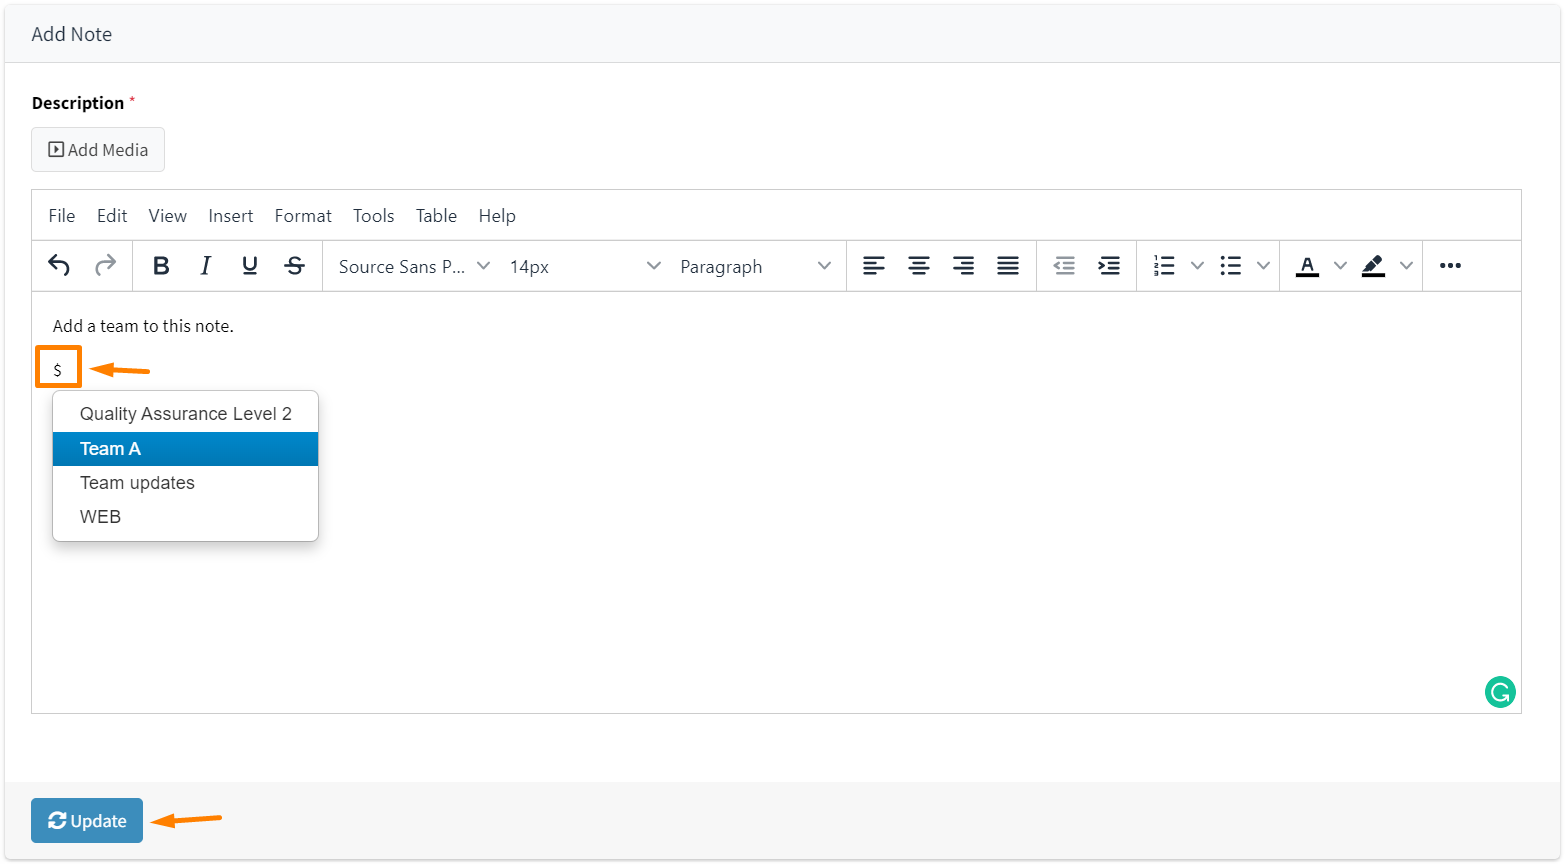The height and width of the screenshot is (864, 1566).
Task: Click the Redo arrow icon
Action: click(x=105, y=266)
